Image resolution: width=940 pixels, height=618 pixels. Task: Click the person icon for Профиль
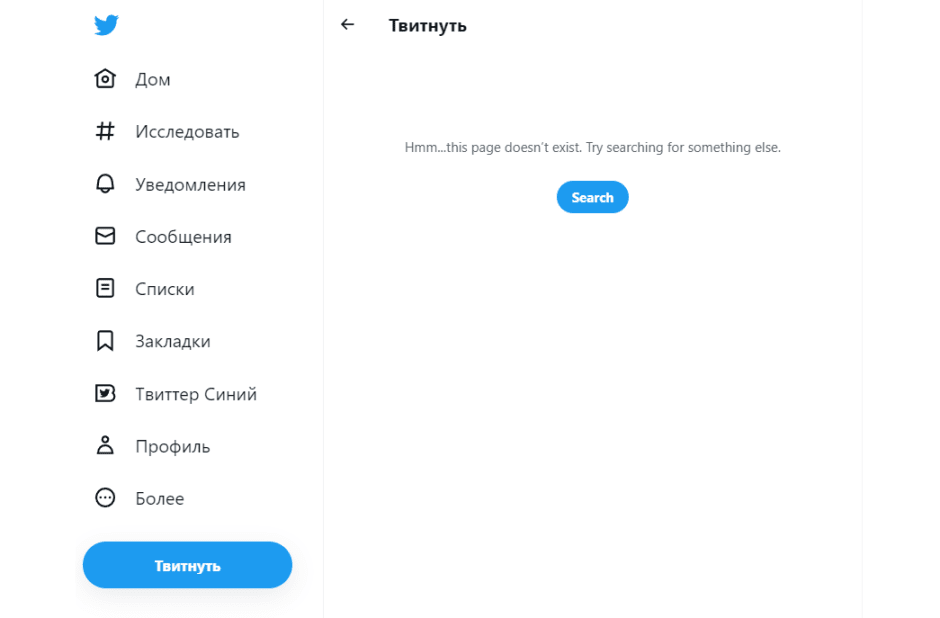coord(105,446)
